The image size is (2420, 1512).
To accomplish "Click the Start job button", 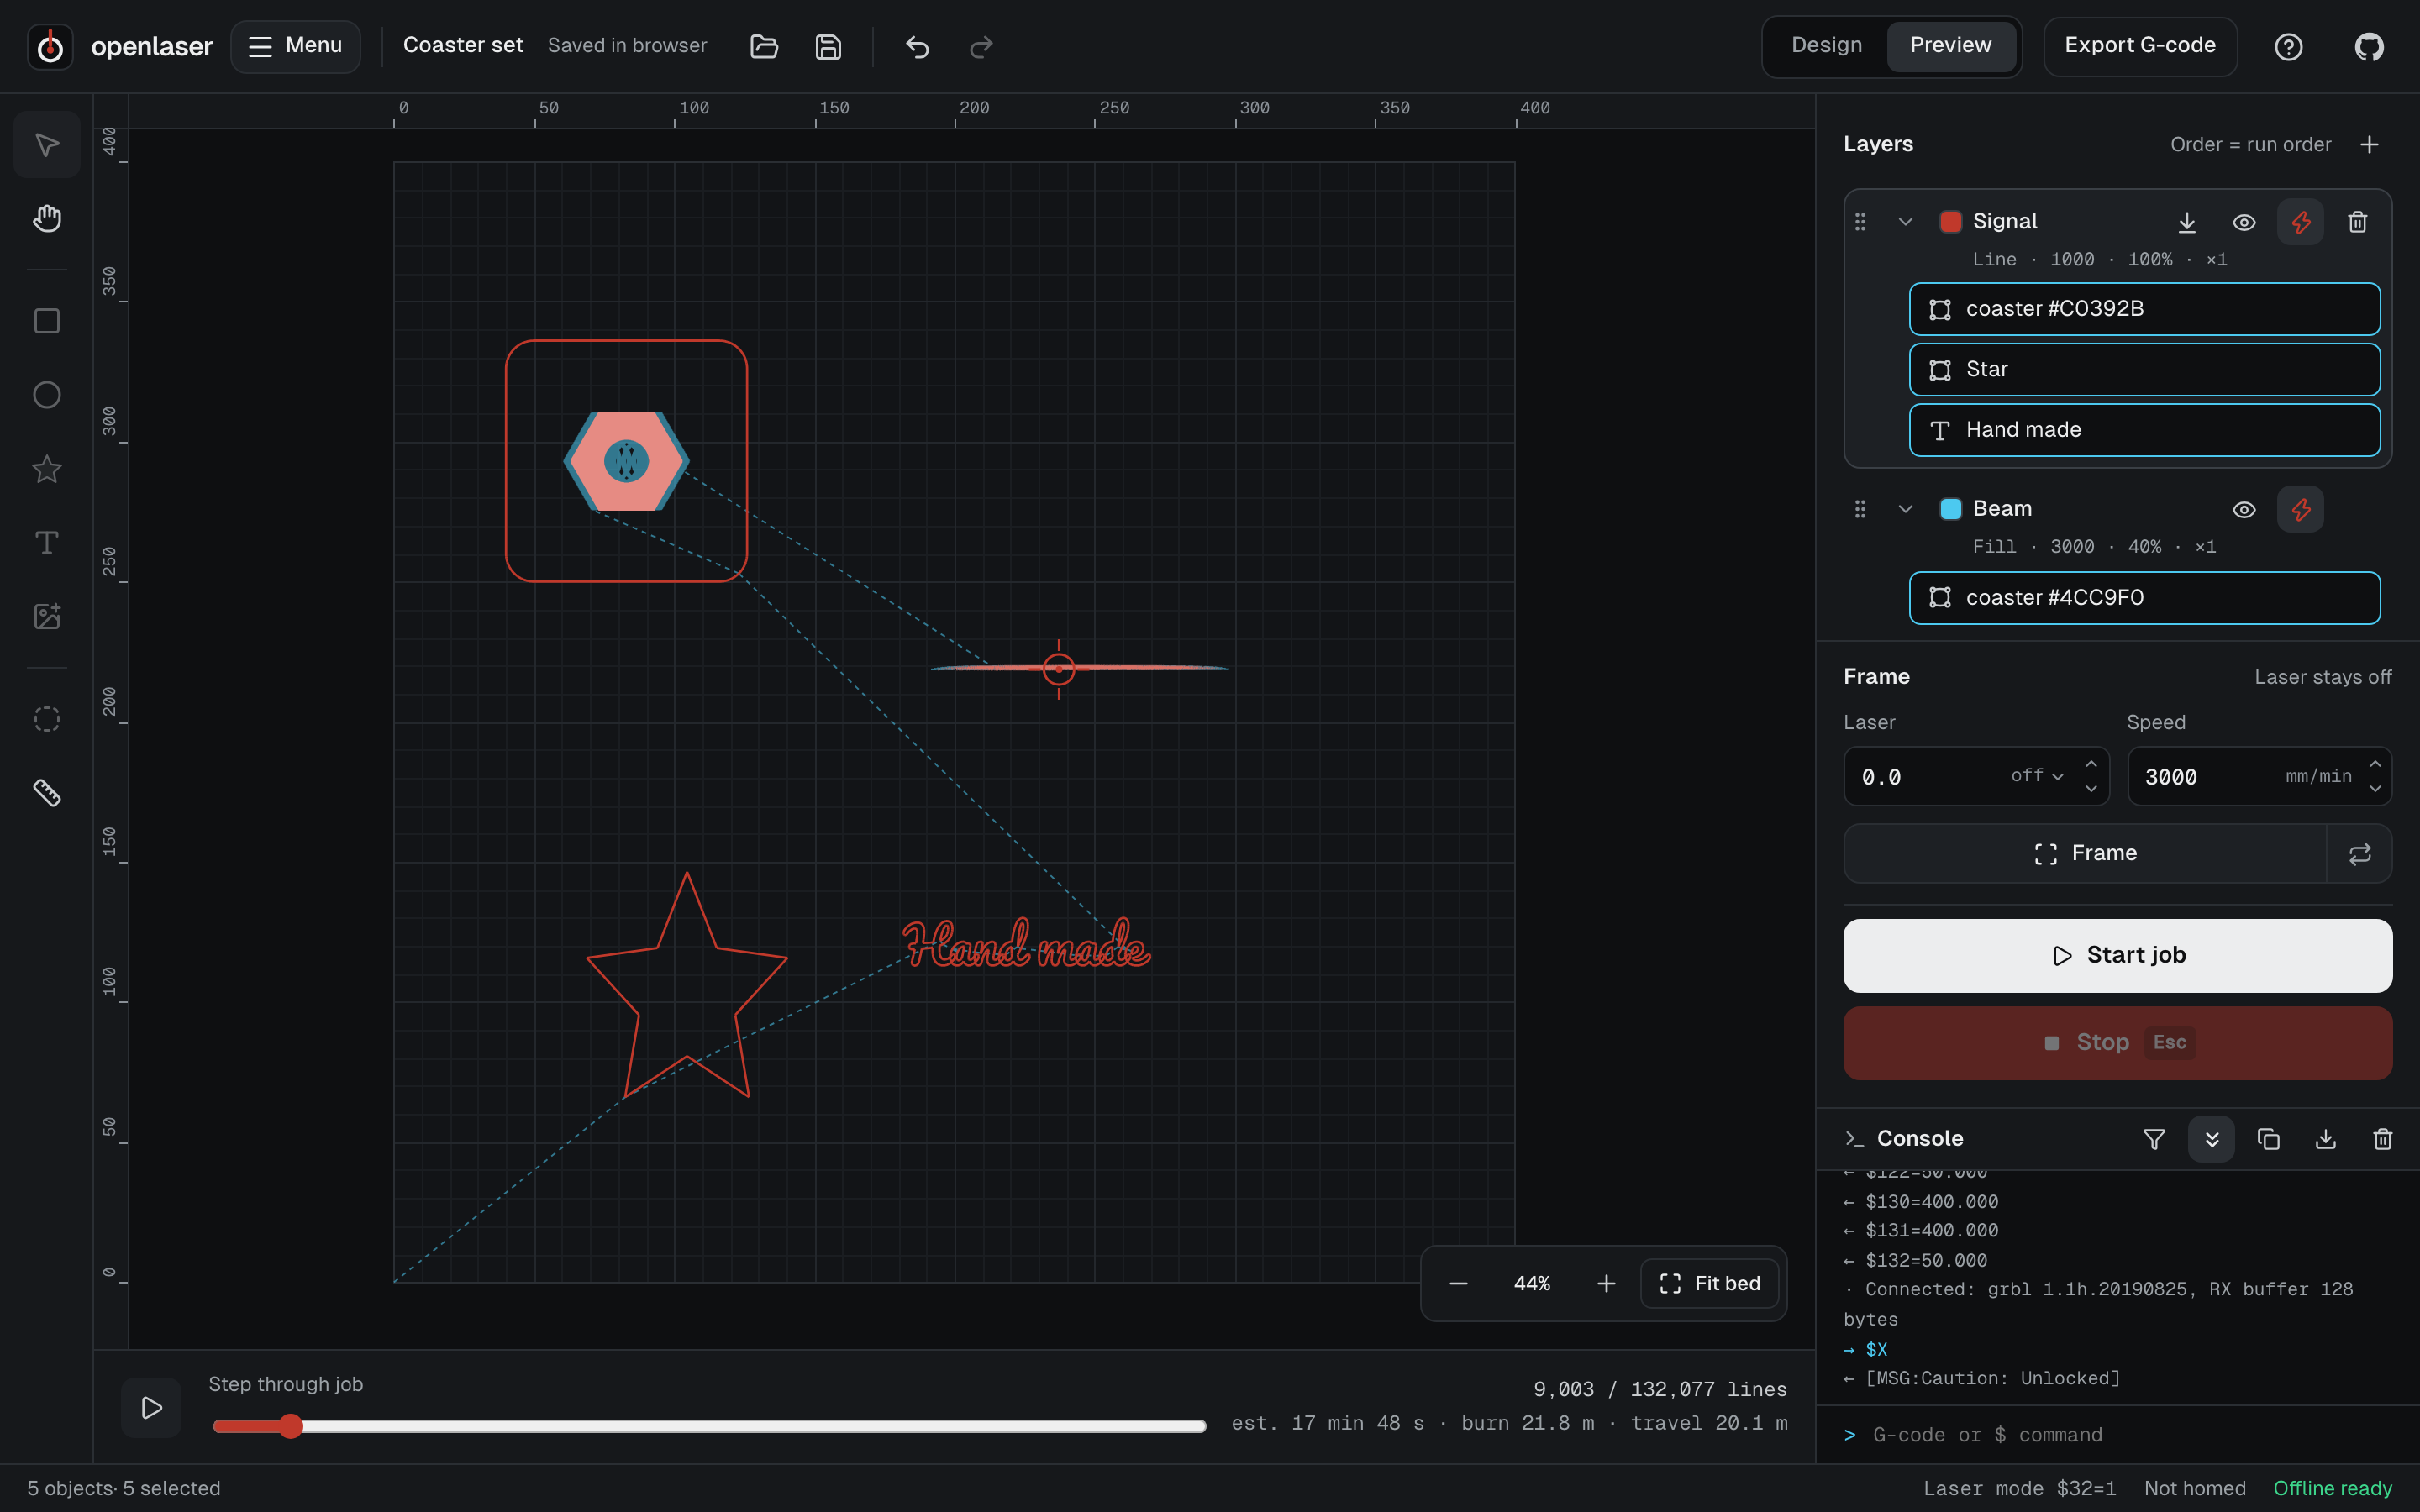I will 2117,956.
